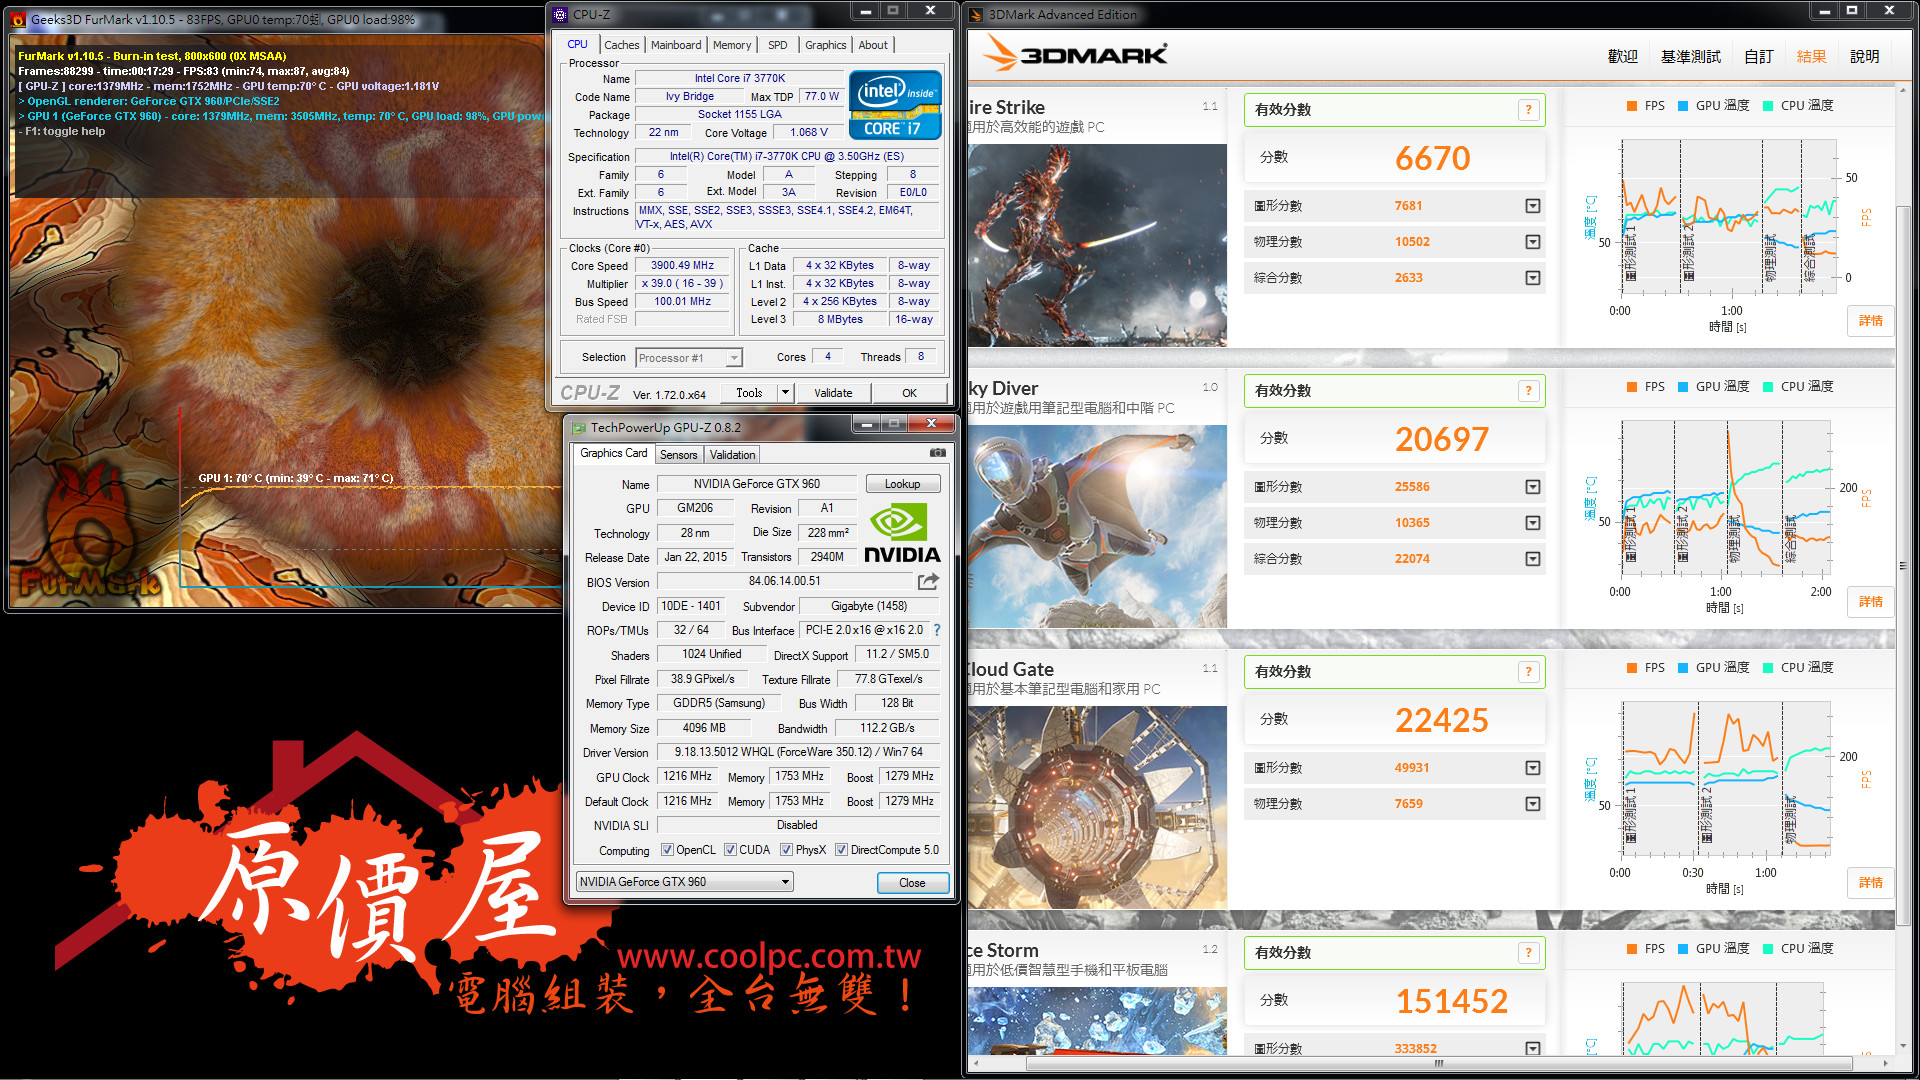Switch to the Graphics tab in CPU-Z
Image resolution: width=1920 pixels, height=1080 pixels.
(x=825, y=45)
